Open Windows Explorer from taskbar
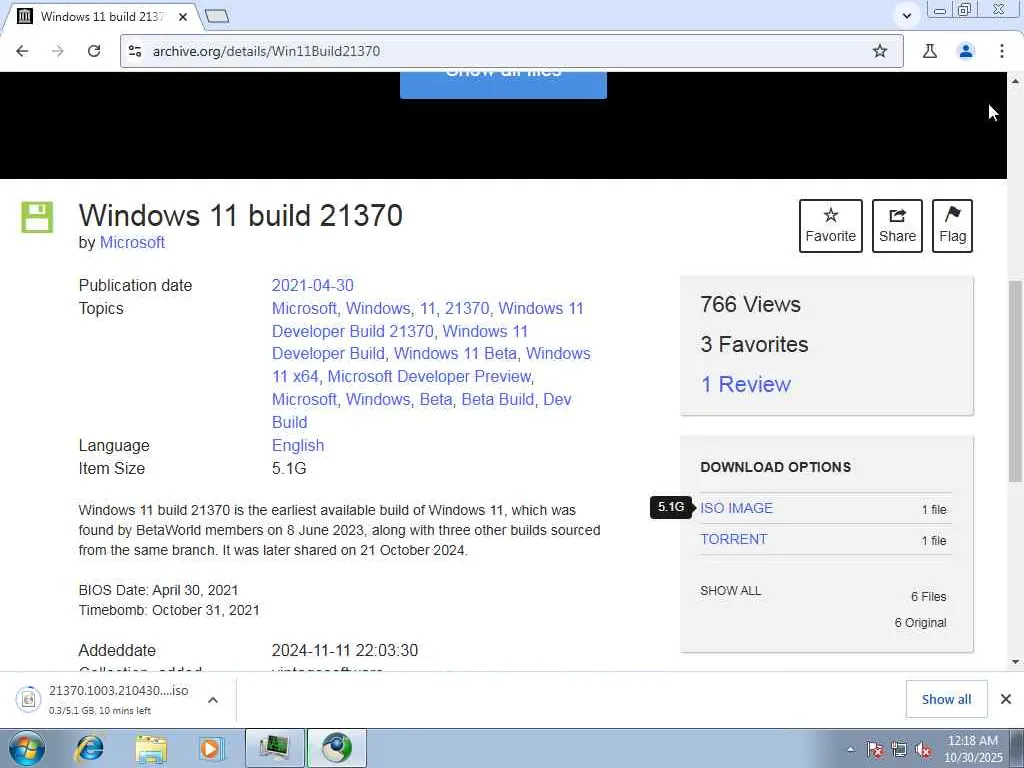This screenshot has width=1024, height=768. [x=151, y=748]
